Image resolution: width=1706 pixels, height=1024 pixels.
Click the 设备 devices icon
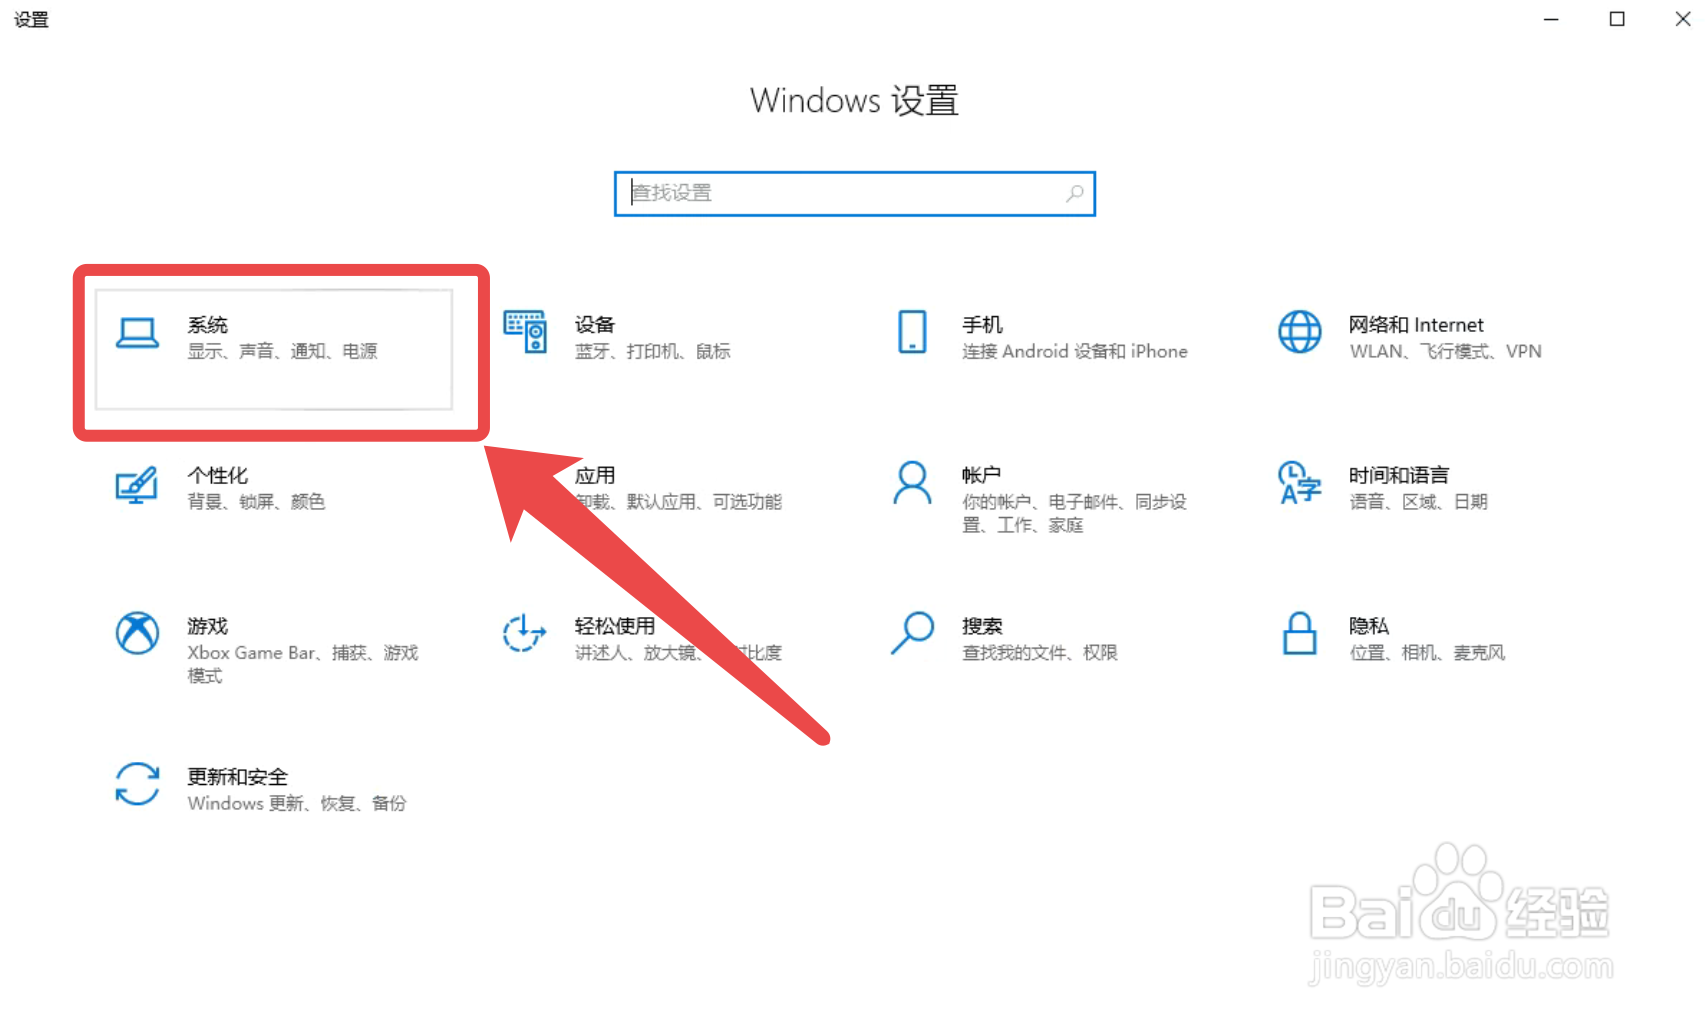tap(525, 334)
